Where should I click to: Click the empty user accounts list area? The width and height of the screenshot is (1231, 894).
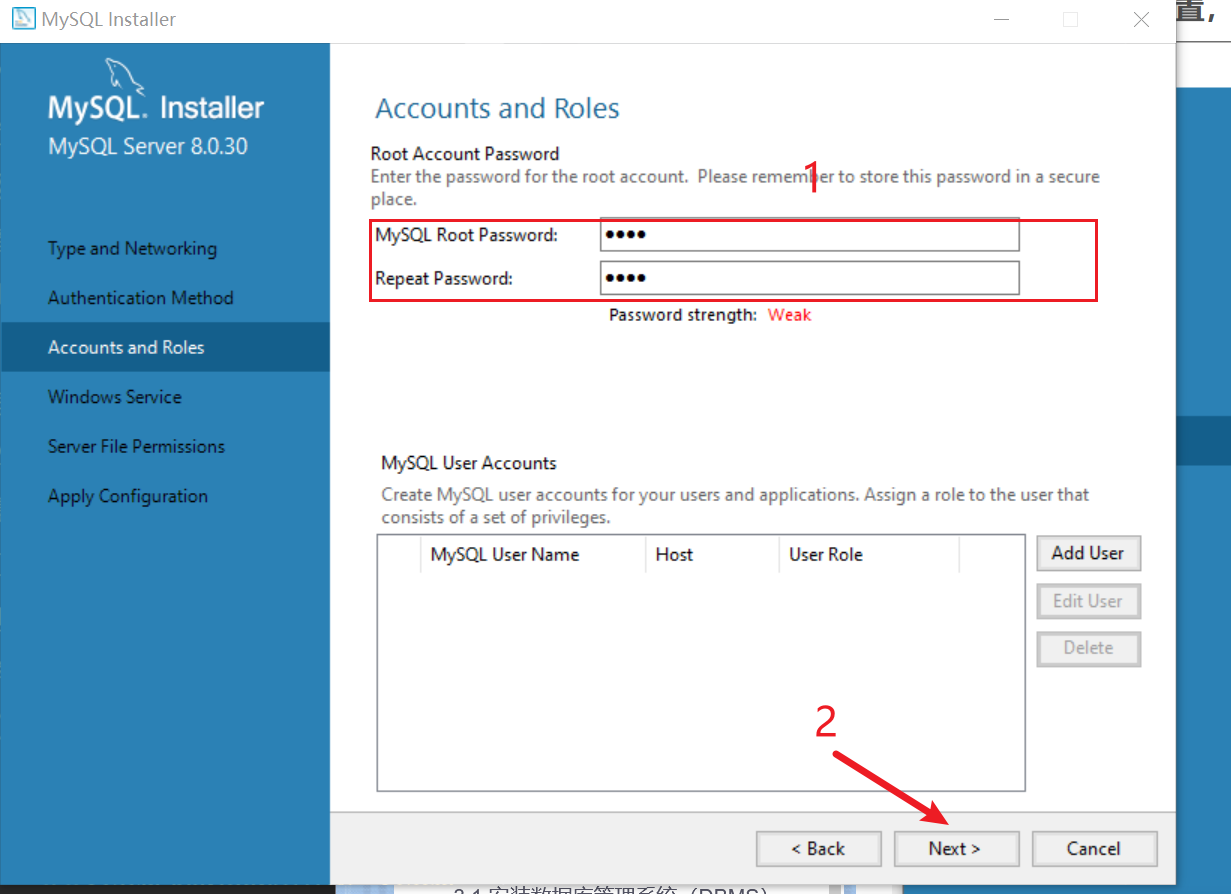pos(701,680)
